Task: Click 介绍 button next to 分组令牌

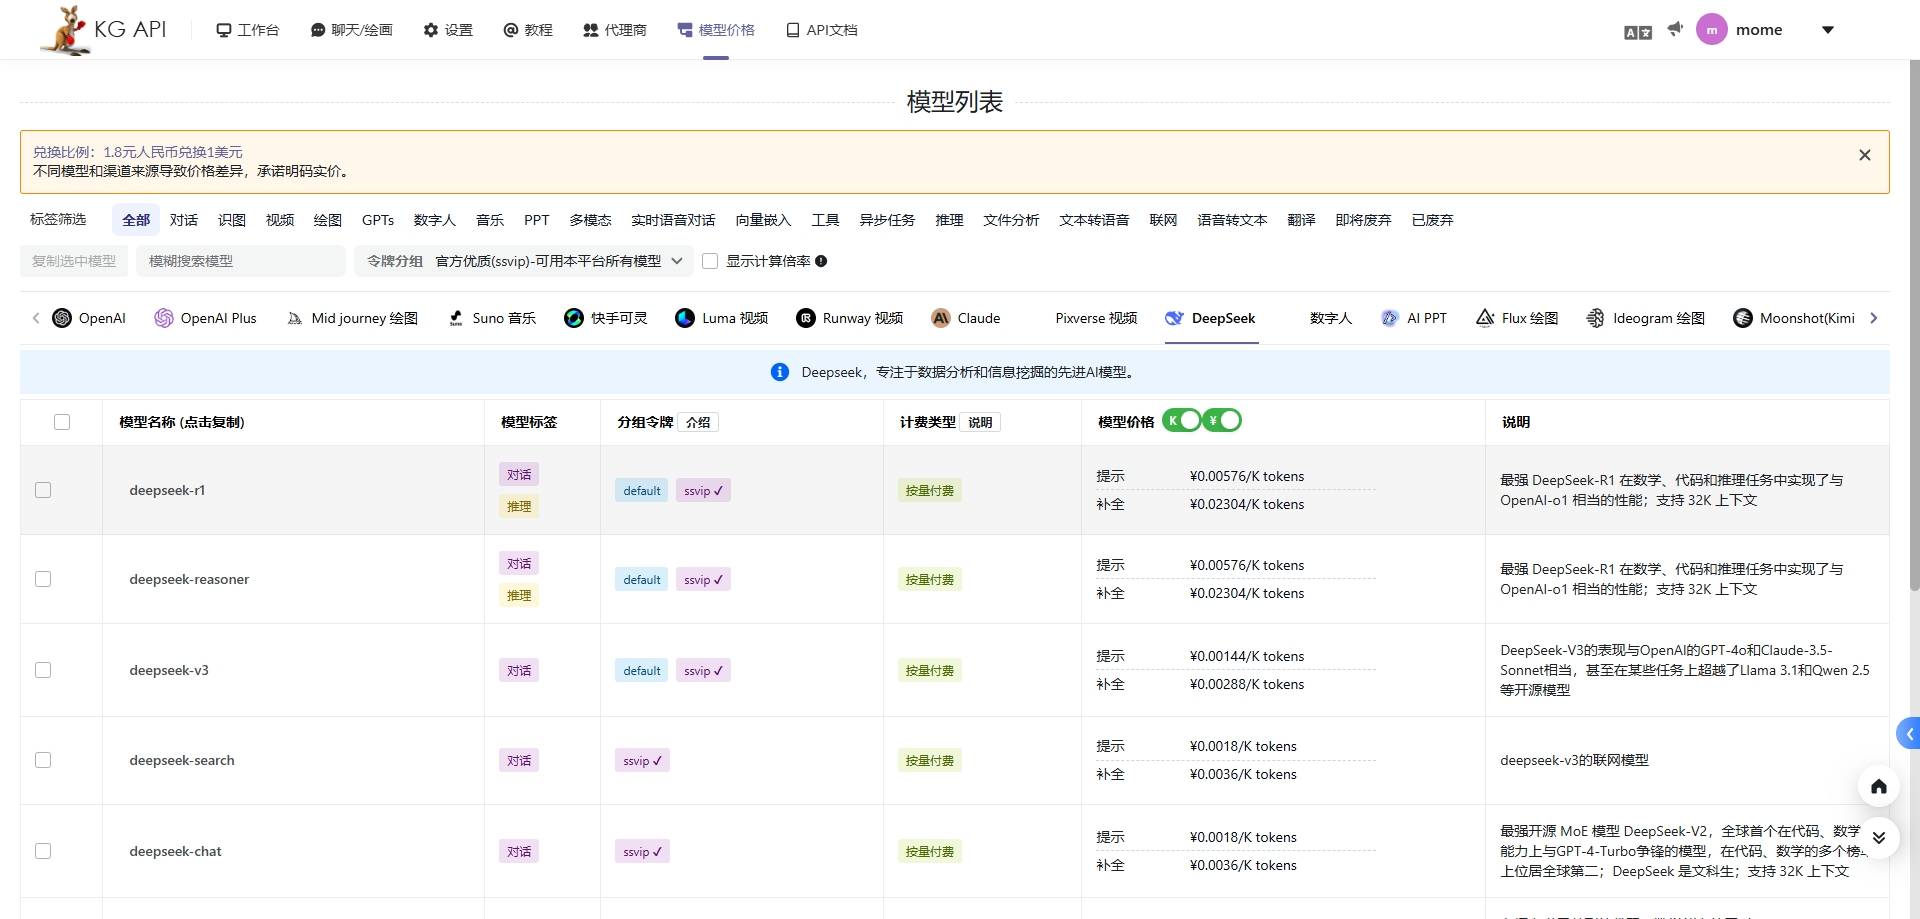Action: click(698, 422)
